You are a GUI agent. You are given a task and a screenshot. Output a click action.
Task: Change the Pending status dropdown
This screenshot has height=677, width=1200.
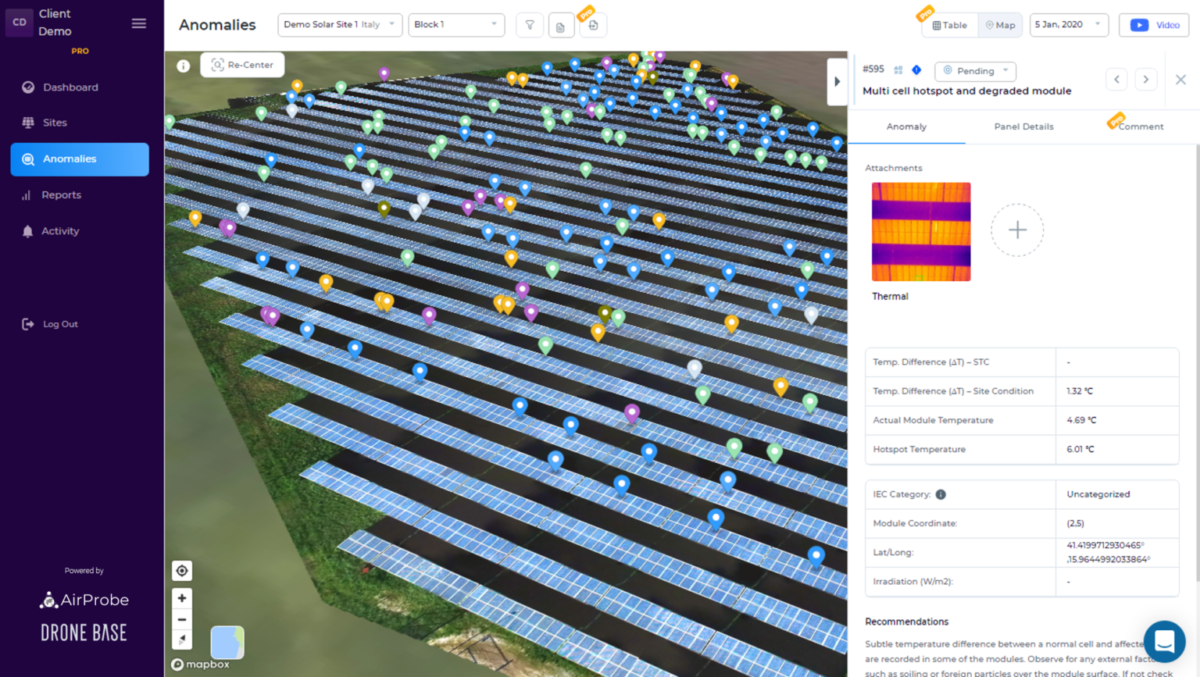point(975,71)
